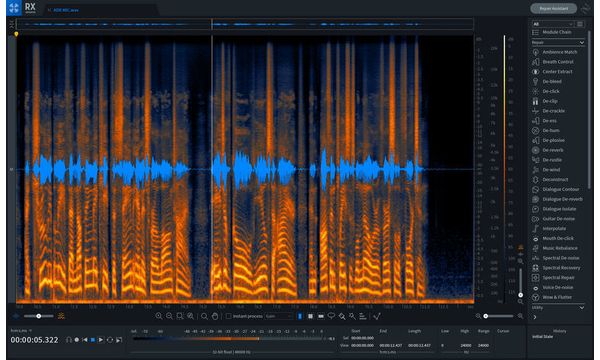The height and width of the screenshot is (360, 600).
Task: Open the De-crackle module
Action: (549, 111)
